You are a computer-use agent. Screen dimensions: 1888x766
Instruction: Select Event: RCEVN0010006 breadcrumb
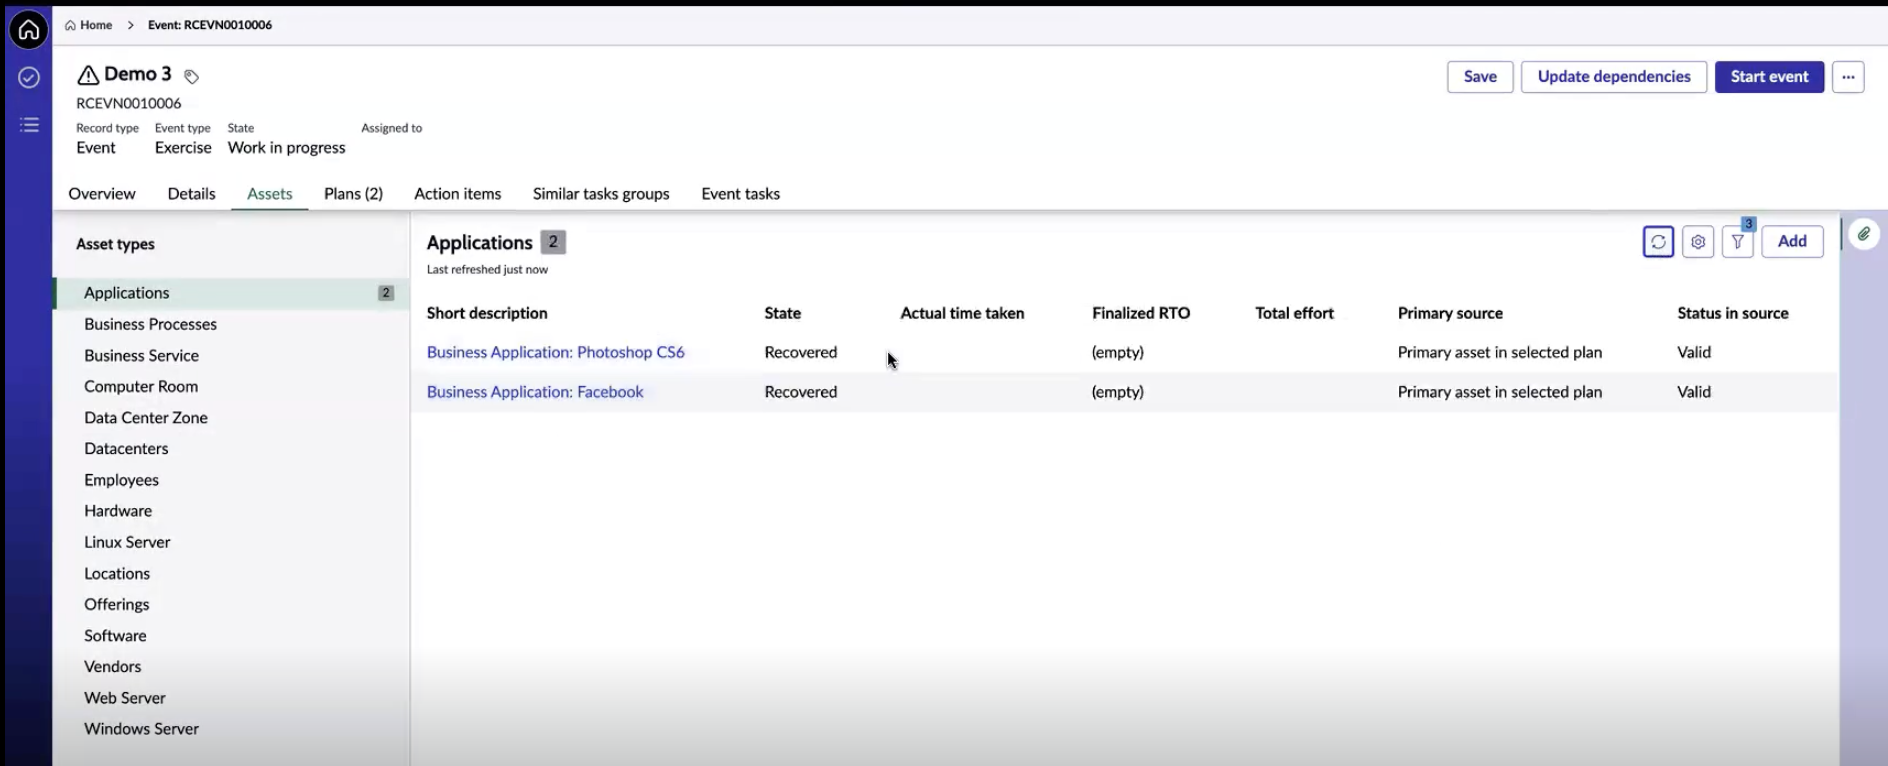[x=210, y=25]
